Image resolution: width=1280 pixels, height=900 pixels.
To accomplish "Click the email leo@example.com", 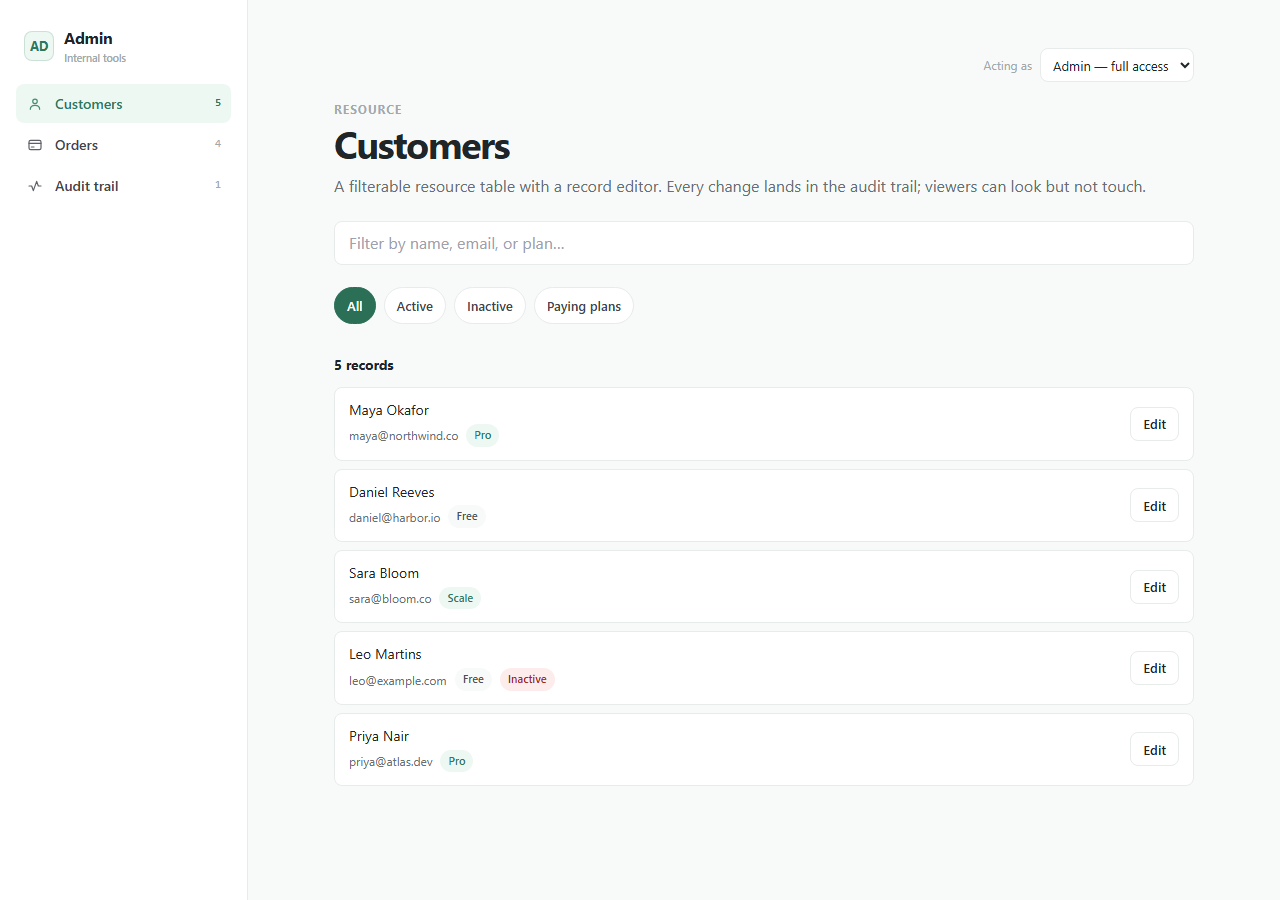I will 398,680.
